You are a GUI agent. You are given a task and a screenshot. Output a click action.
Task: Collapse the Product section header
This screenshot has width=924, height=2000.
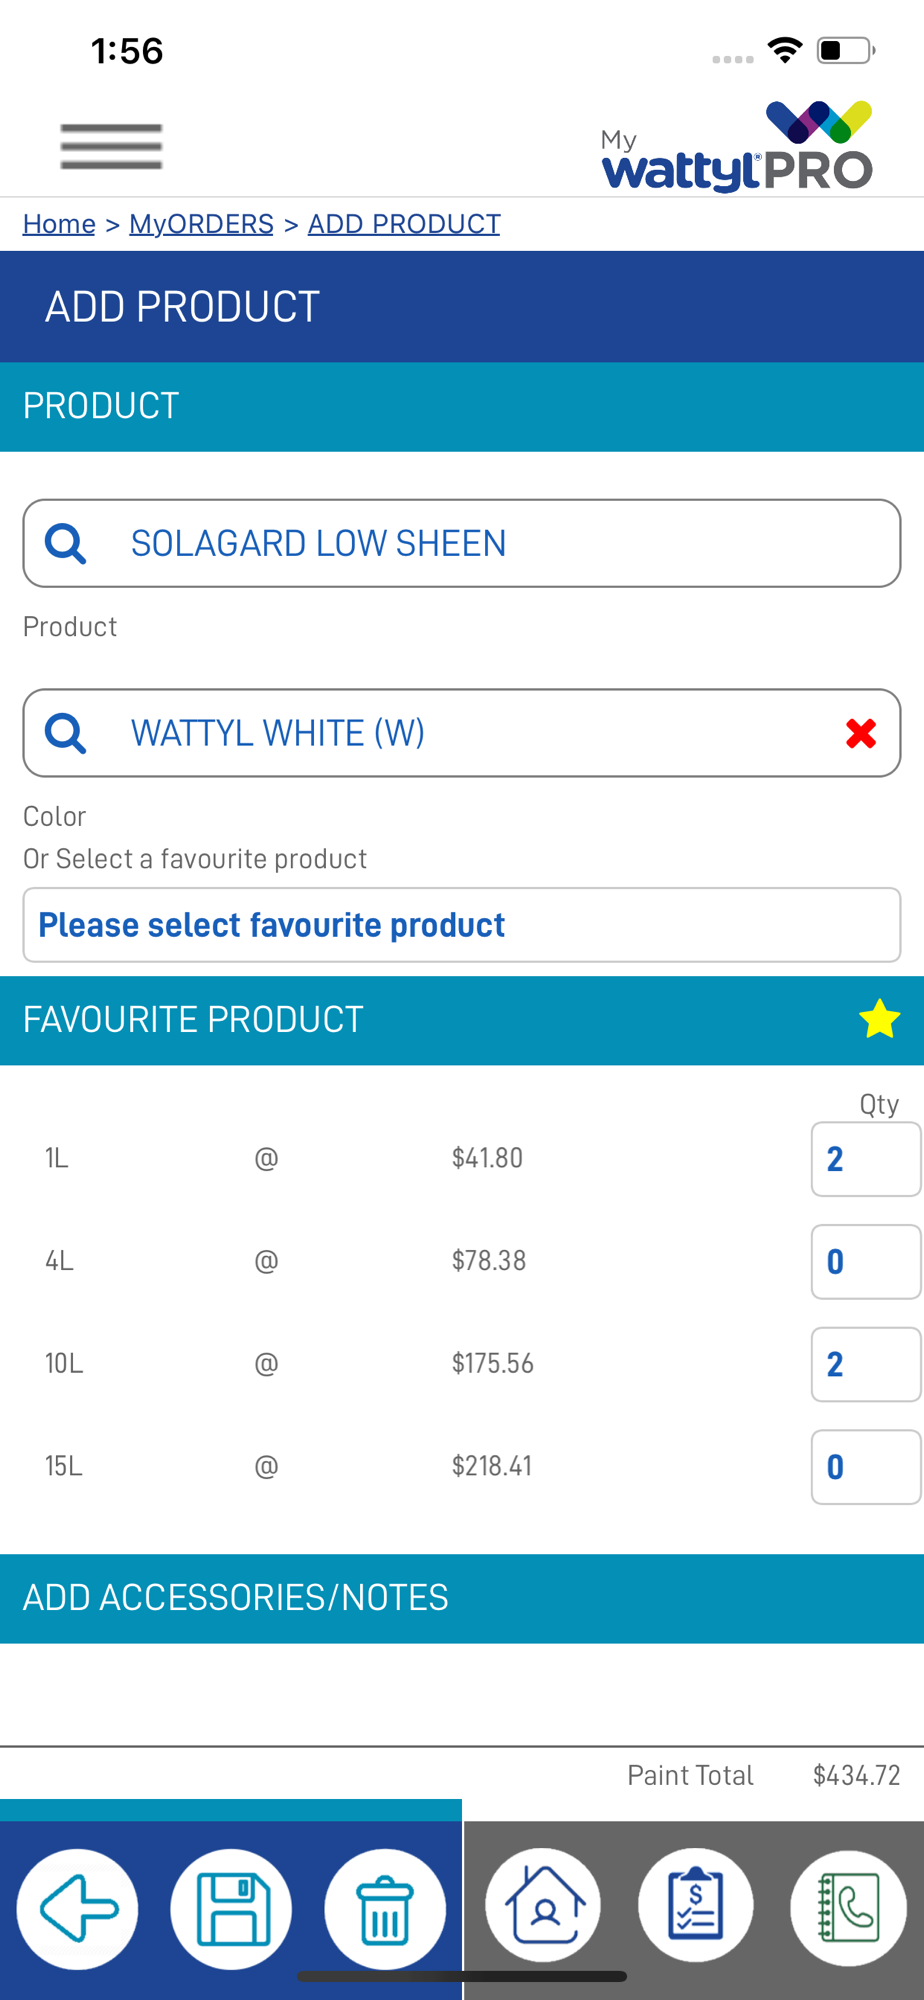(x=462, y=406)
